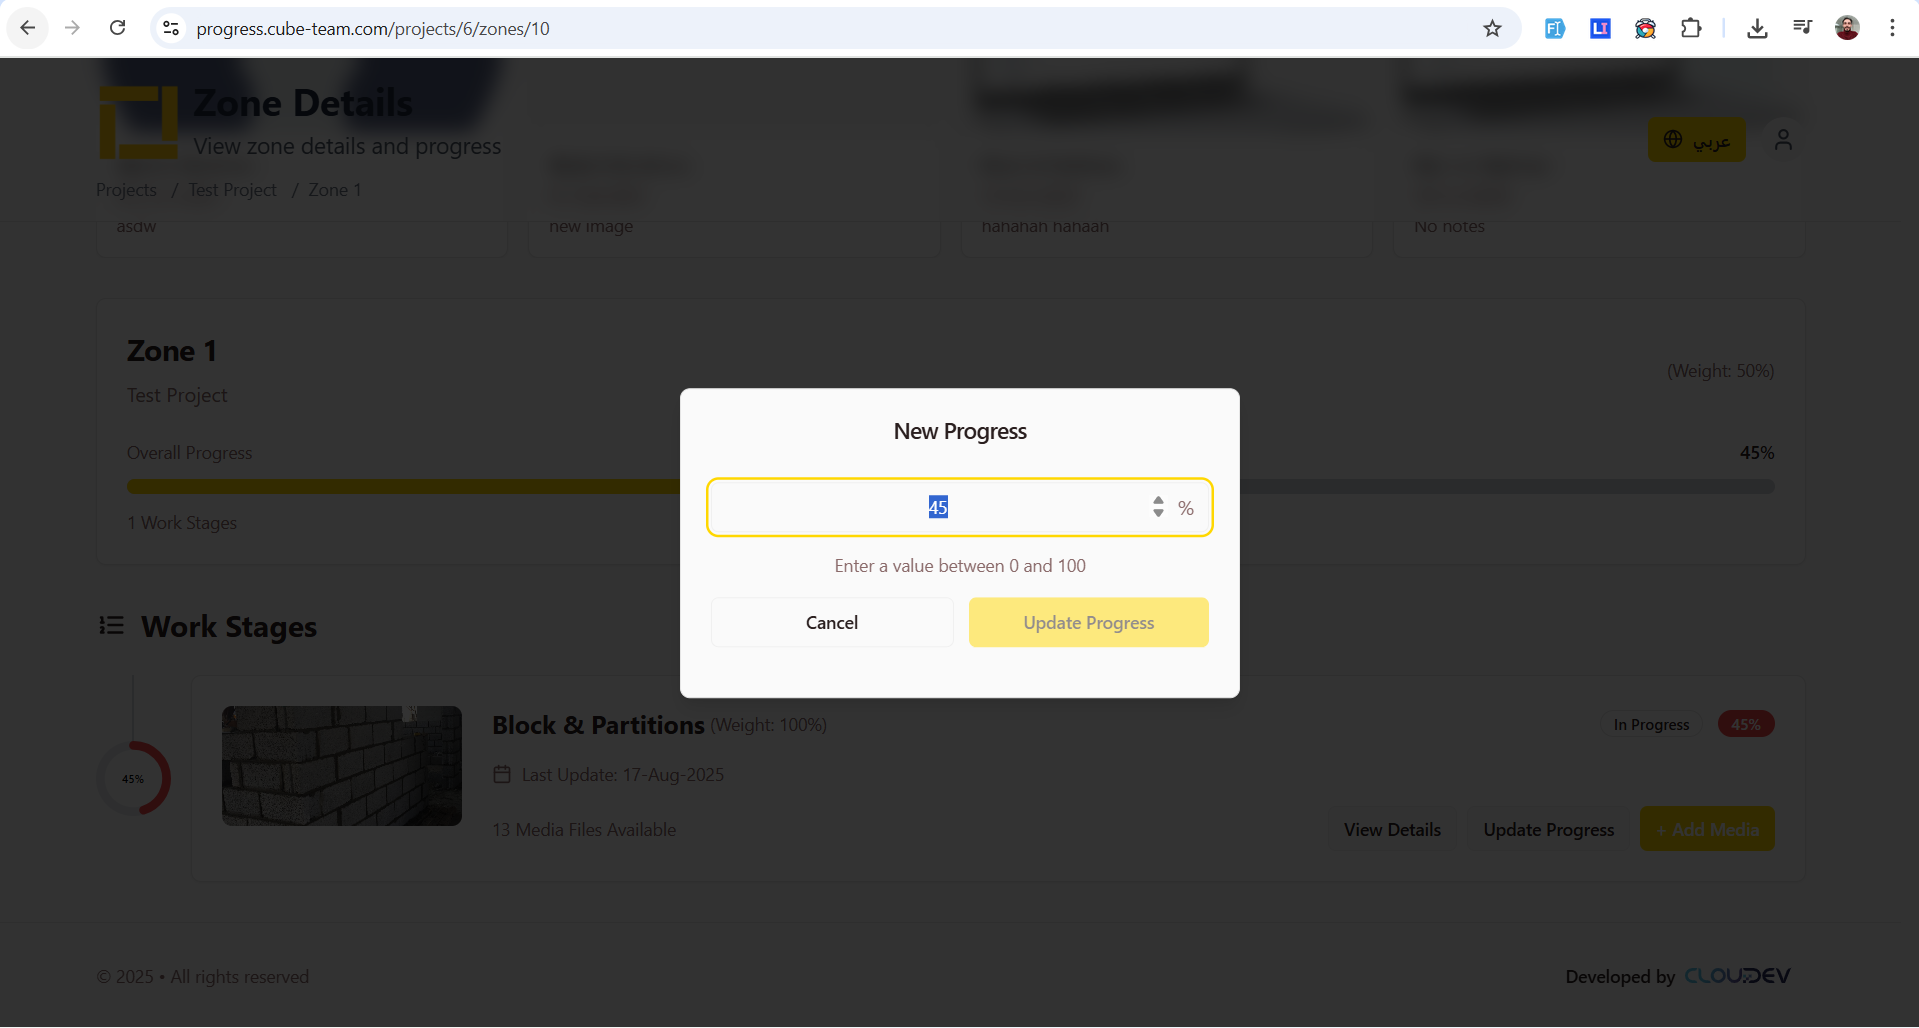
Task: Open the browser downloads icon
Action: (1757, 28)
